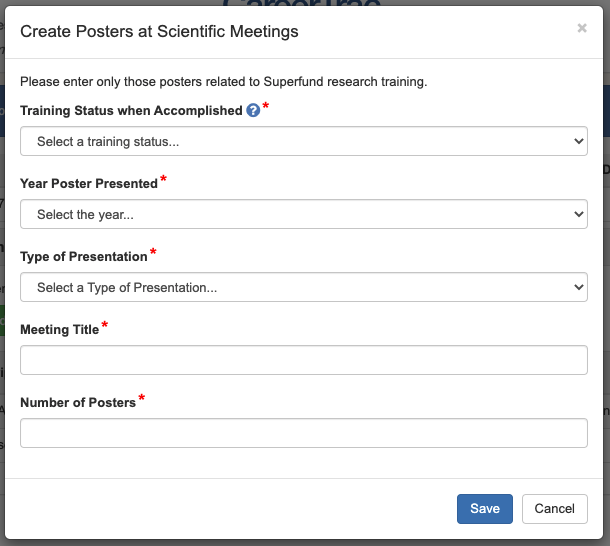
Task: Close the dialog with the × icon
Action: pyautogui.click(x=582, y=29)
